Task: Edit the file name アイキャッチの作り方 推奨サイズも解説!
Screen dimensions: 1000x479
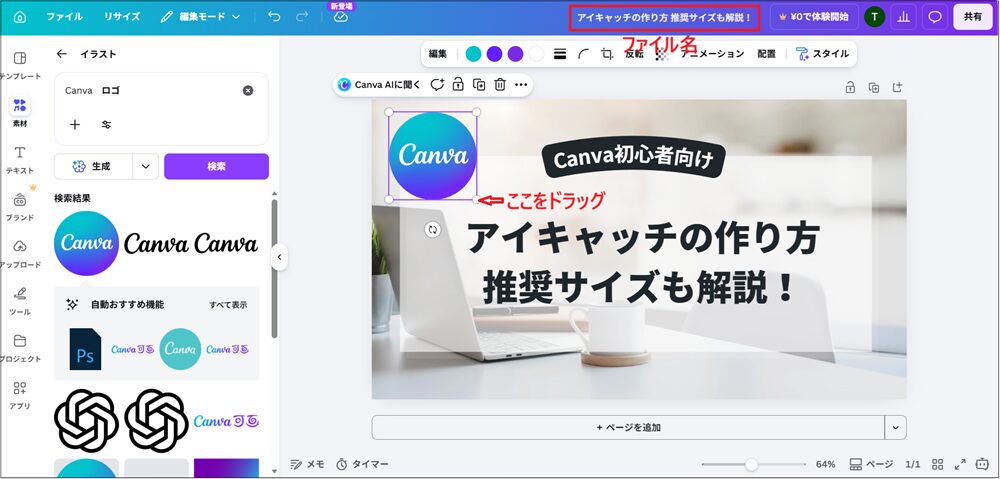Action: point(665,18)
